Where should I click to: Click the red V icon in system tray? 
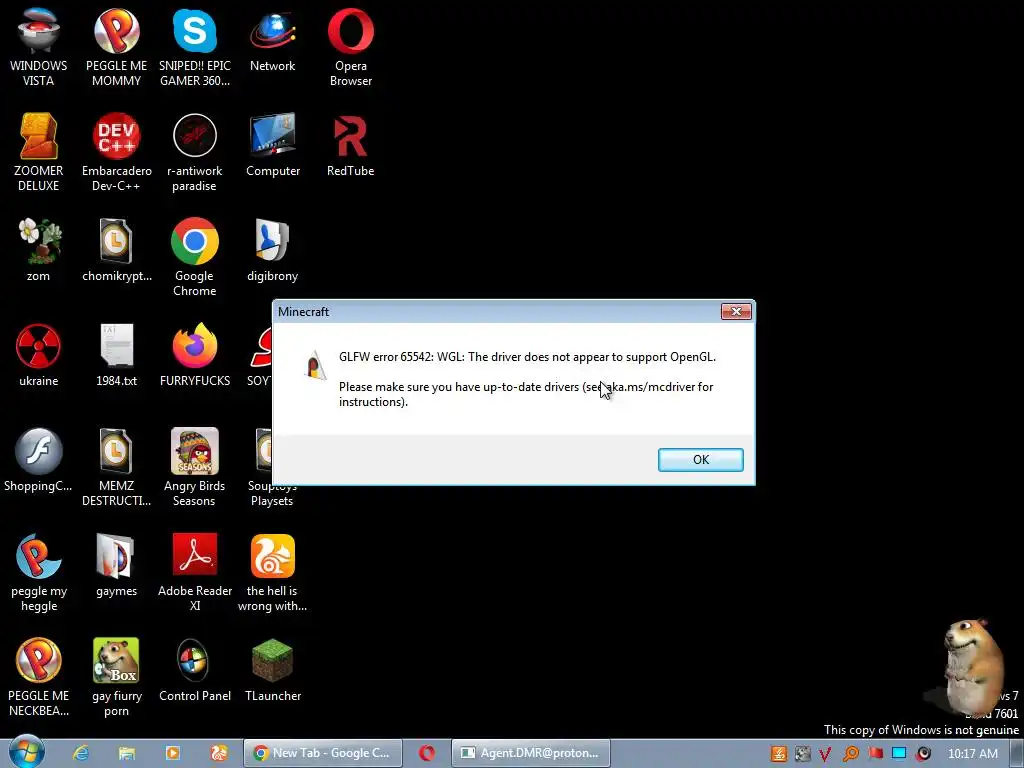click(x=825, y=754)
